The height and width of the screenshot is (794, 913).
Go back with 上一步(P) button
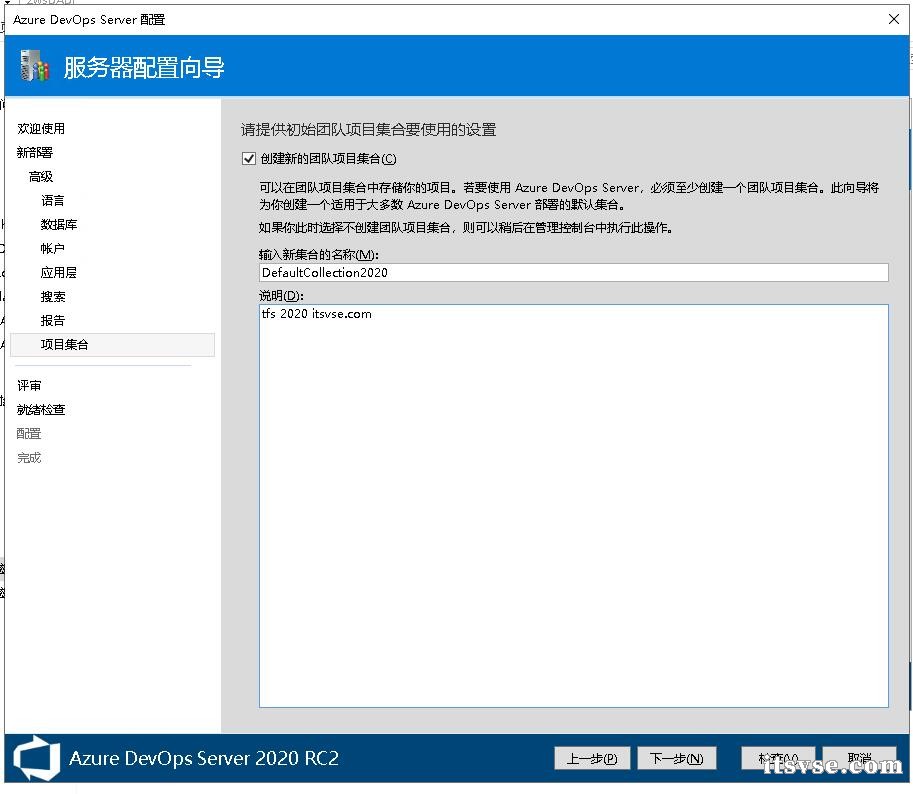(x=592, y=758)
